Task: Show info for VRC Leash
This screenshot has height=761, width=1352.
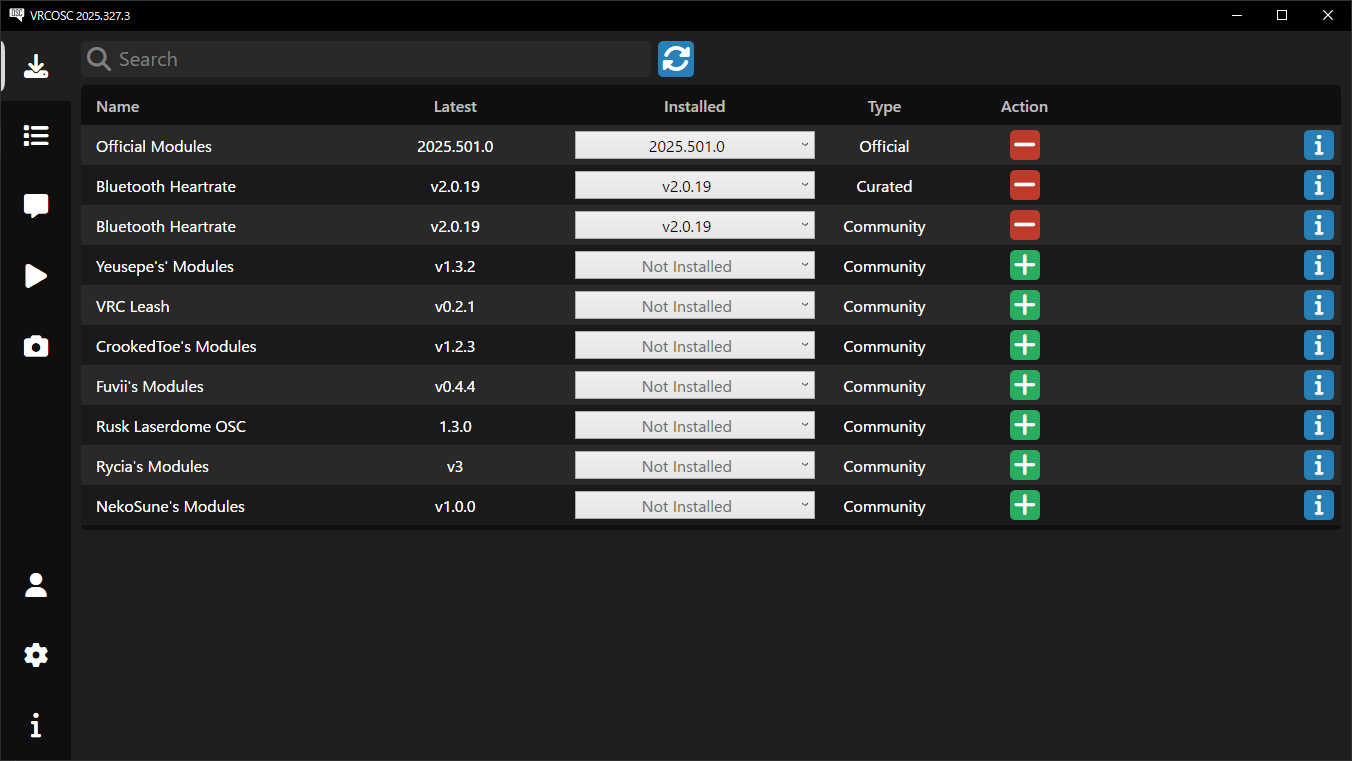Action: click(x=1318, y=305)
